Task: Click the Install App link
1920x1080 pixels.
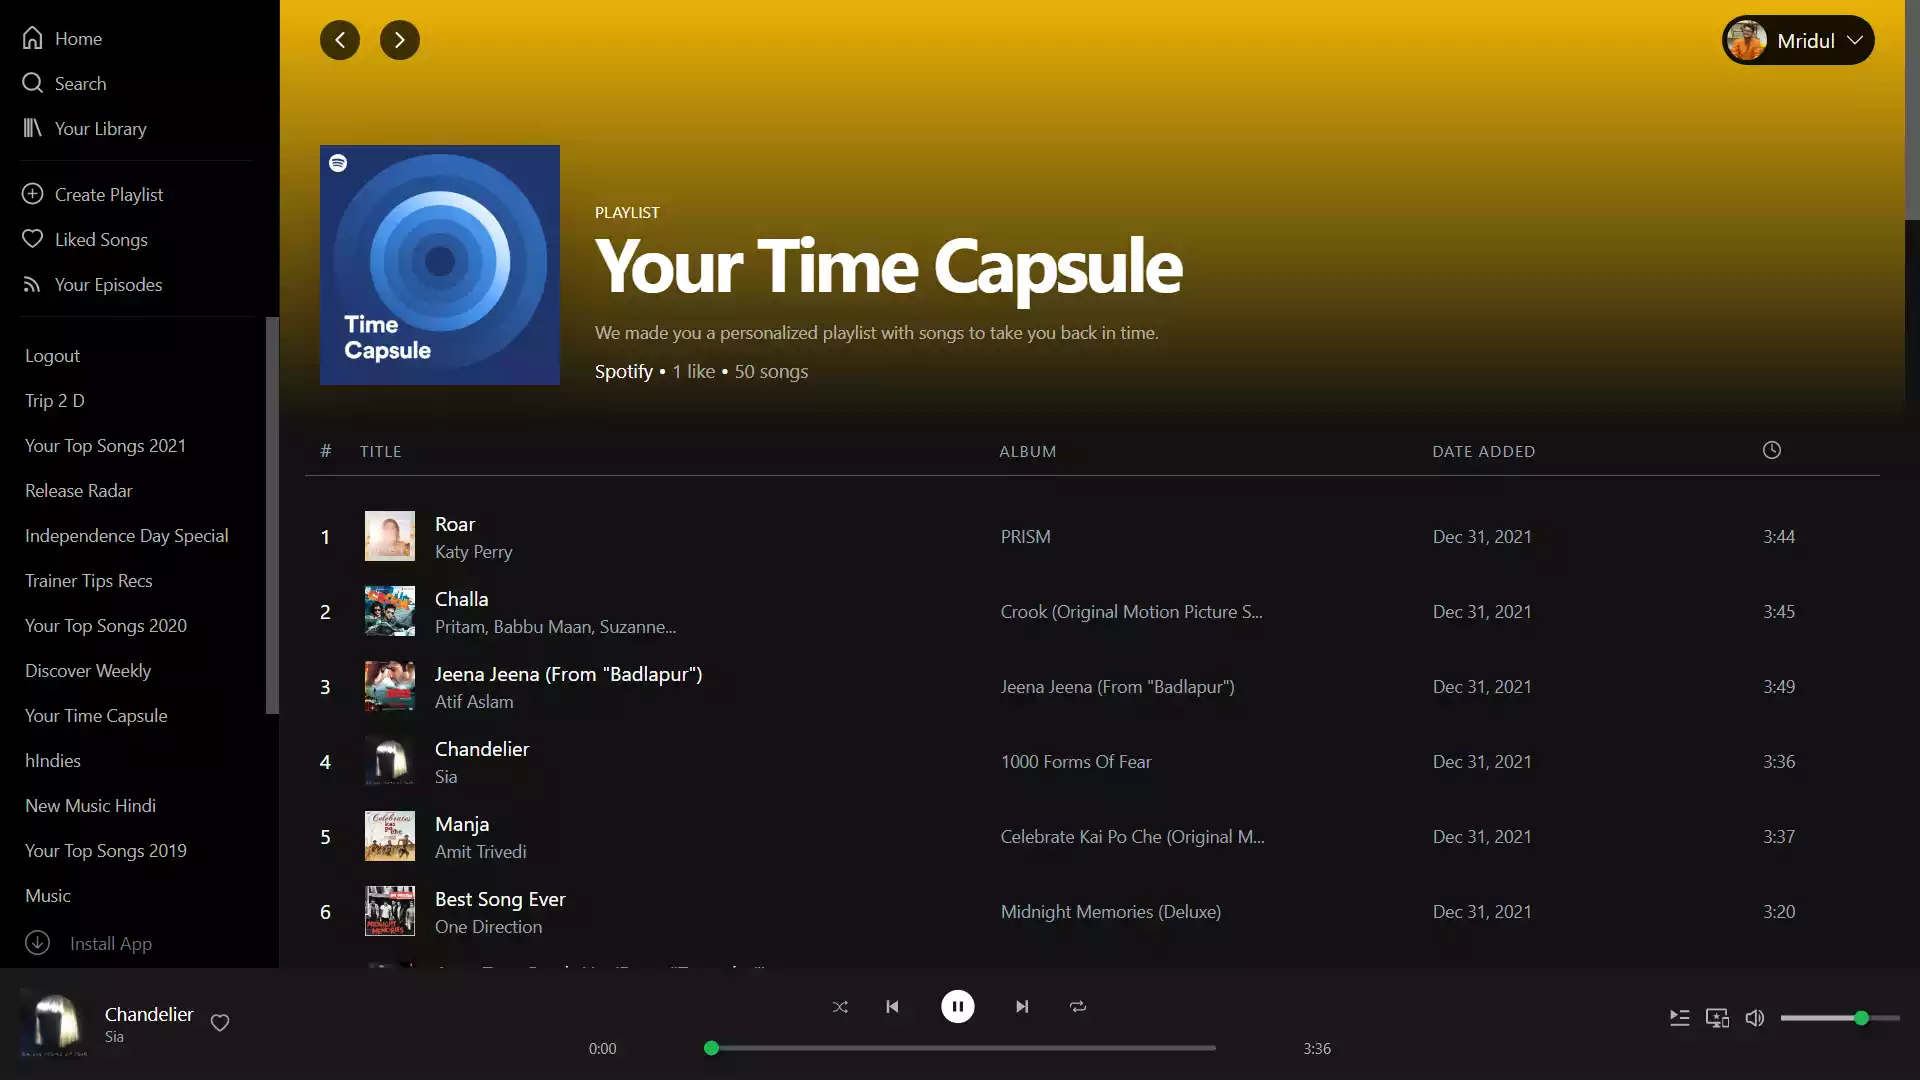Action: click(x=110, y=943)
